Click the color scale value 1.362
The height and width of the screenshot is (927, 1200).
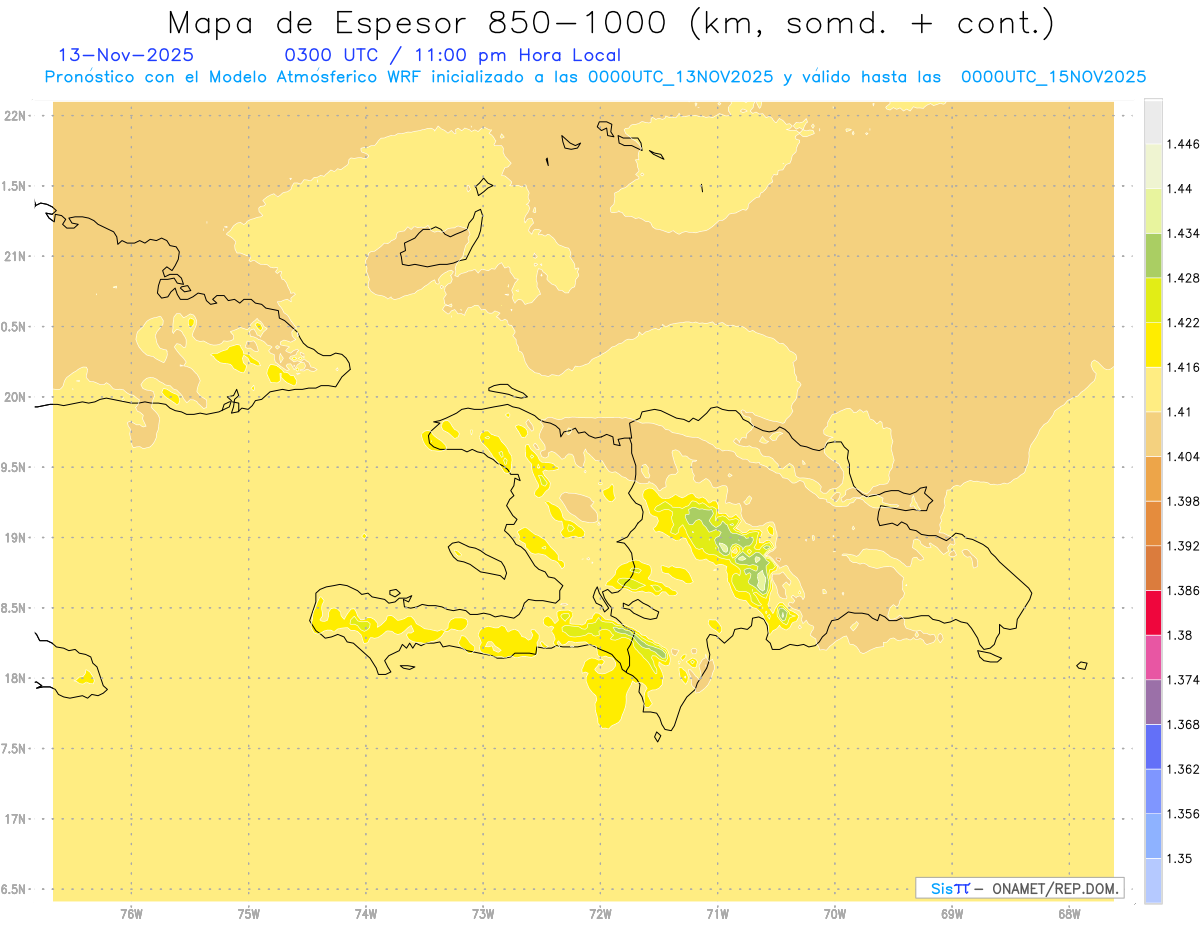pyautogui.click(x=1183, y=770)
